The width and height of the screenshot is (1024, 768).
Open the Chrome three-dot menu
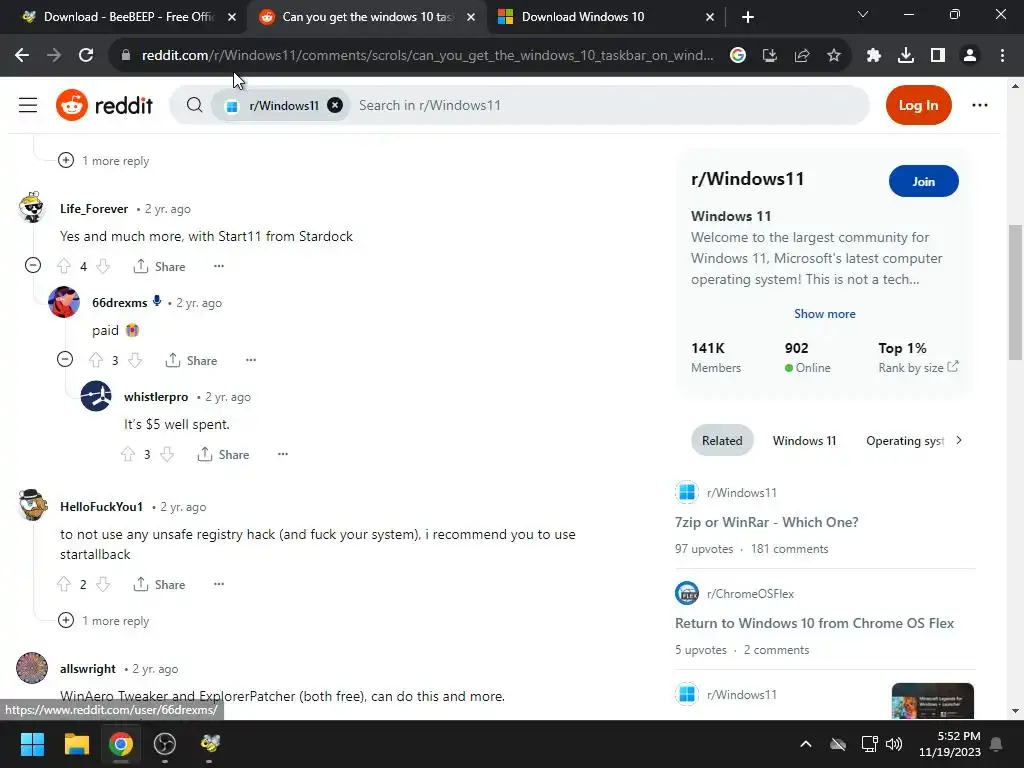pos(1002,56)
